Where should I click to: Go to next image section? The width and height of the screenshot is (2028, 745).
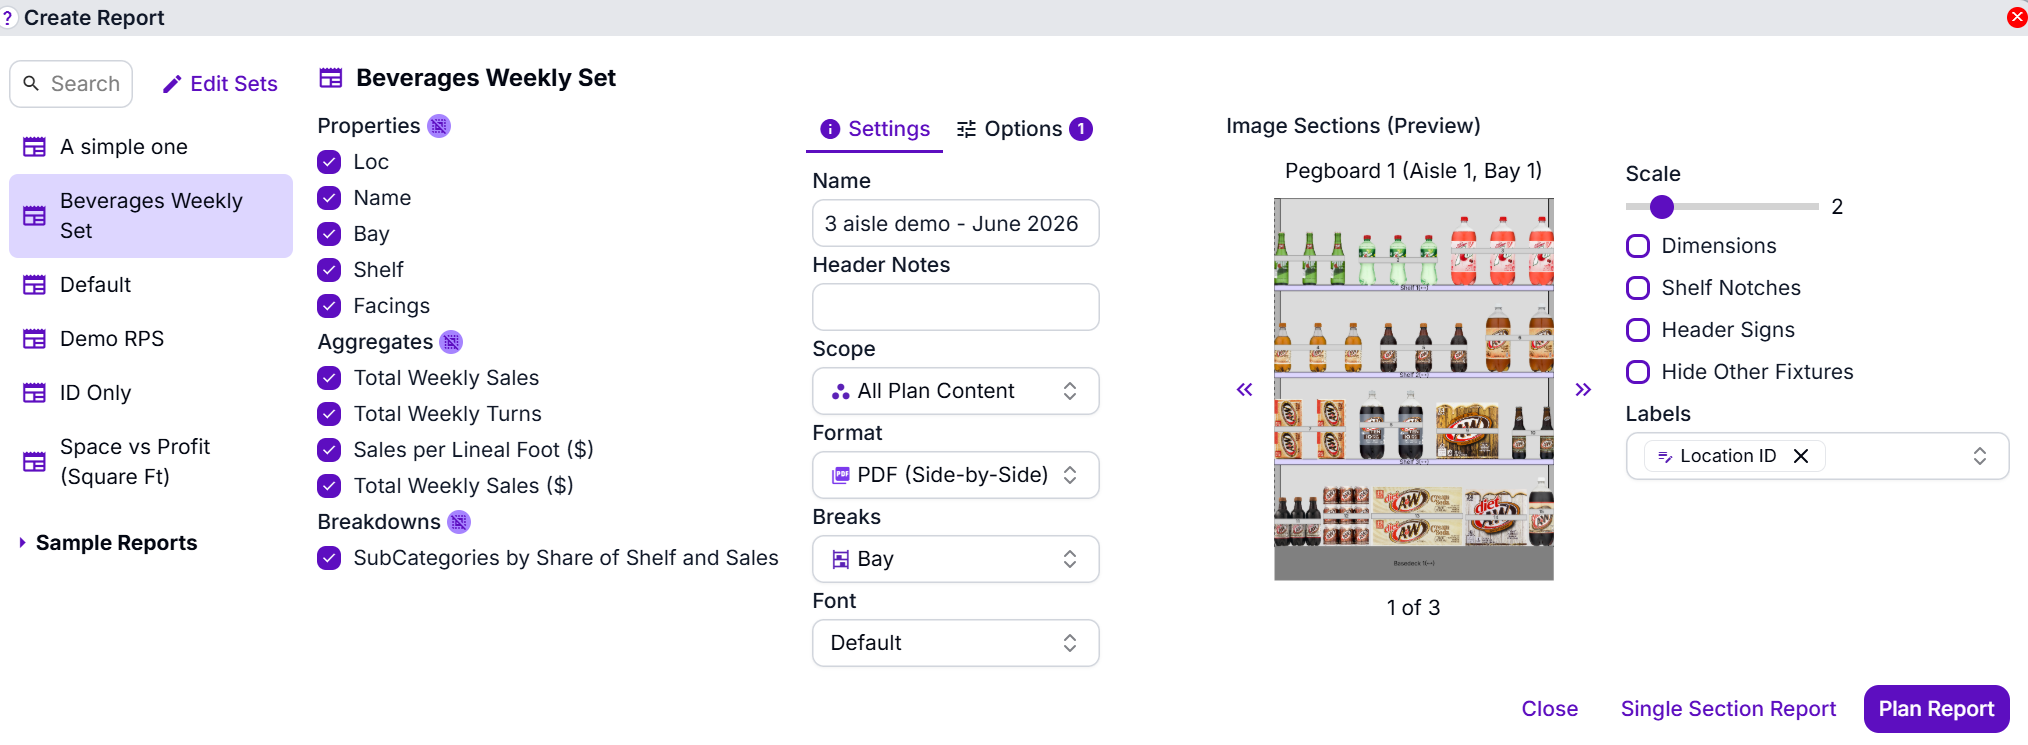(1583, 390)
